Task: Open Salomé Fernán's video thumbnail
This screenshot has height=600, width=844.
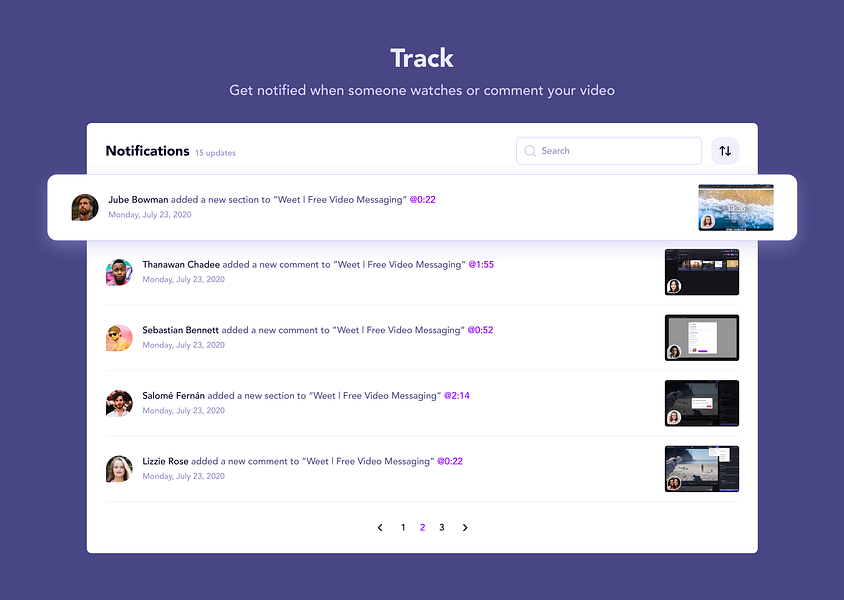Action: tap(702, 403)
